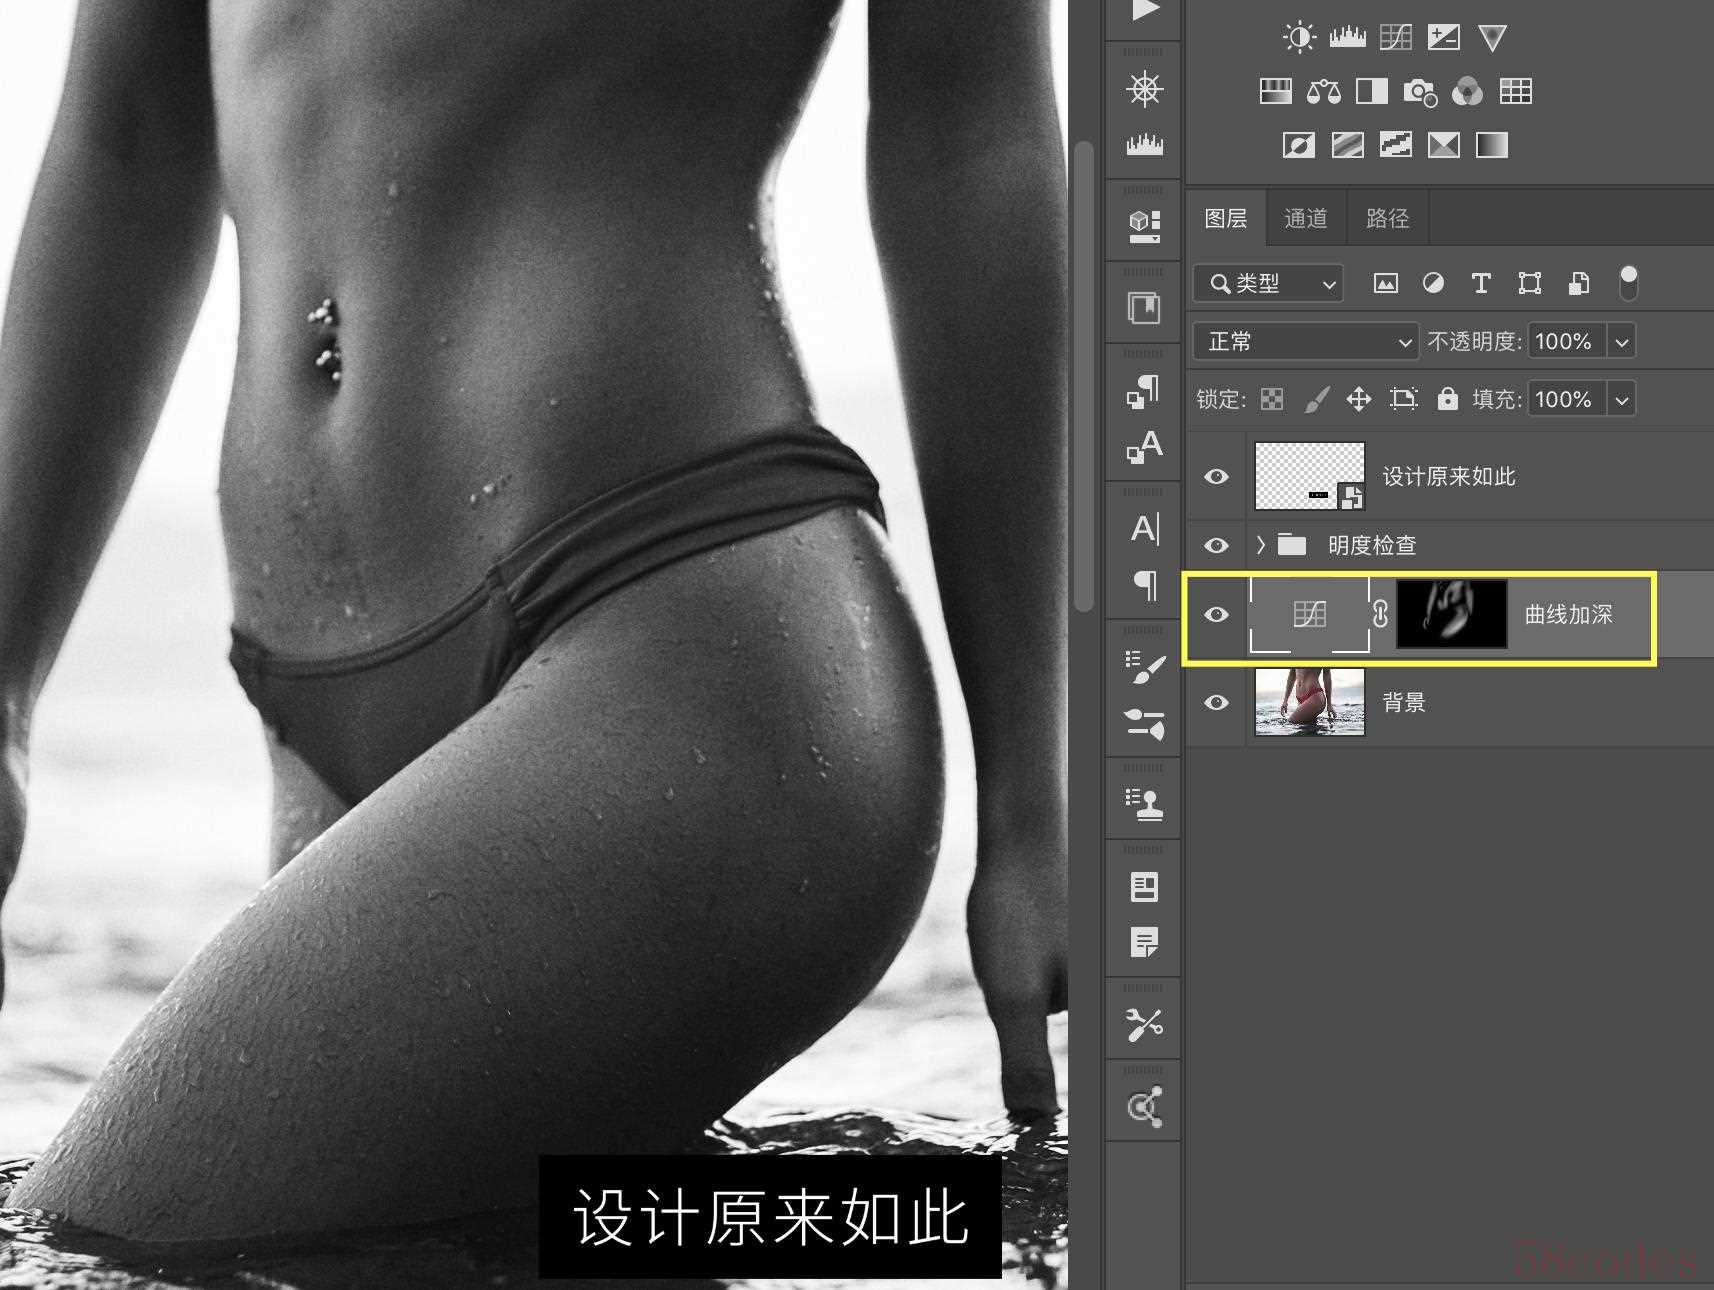This screenshot has height=1290, width=1714.
Task: Open the Character Styles panel icon
Action: click(x=1145, y=446)
